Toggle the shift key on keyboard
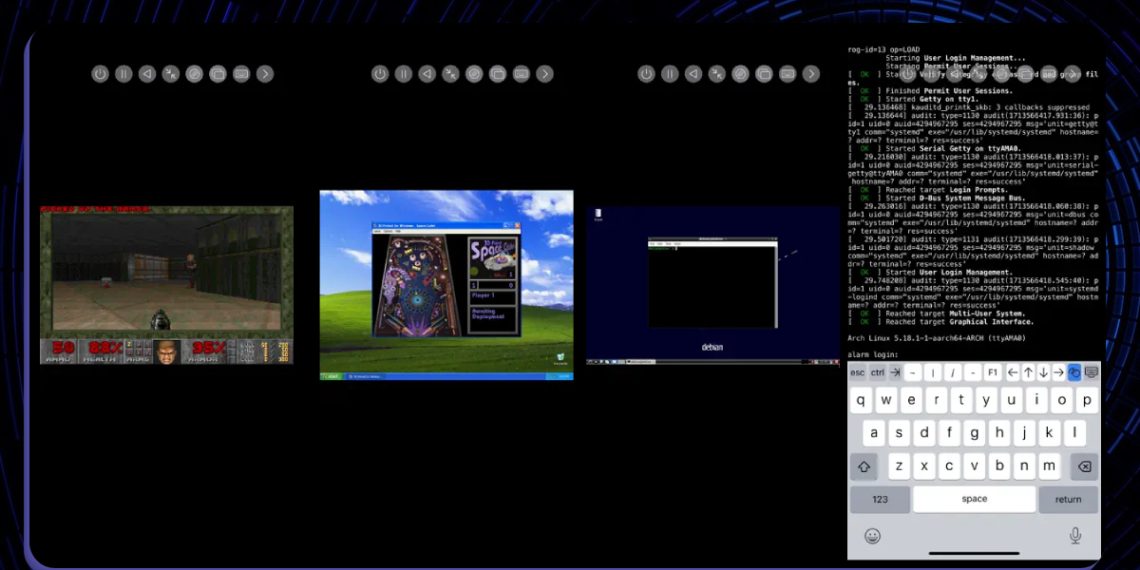This screenshot has width=1140, height=570. (x=863, y=467)
